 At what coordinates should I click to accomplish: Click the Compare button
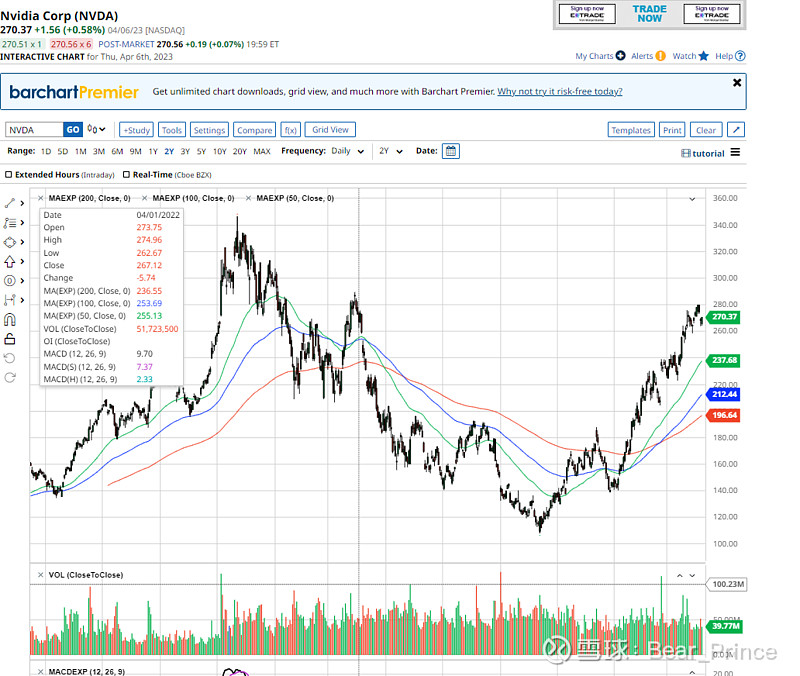(x=255, y=130)
